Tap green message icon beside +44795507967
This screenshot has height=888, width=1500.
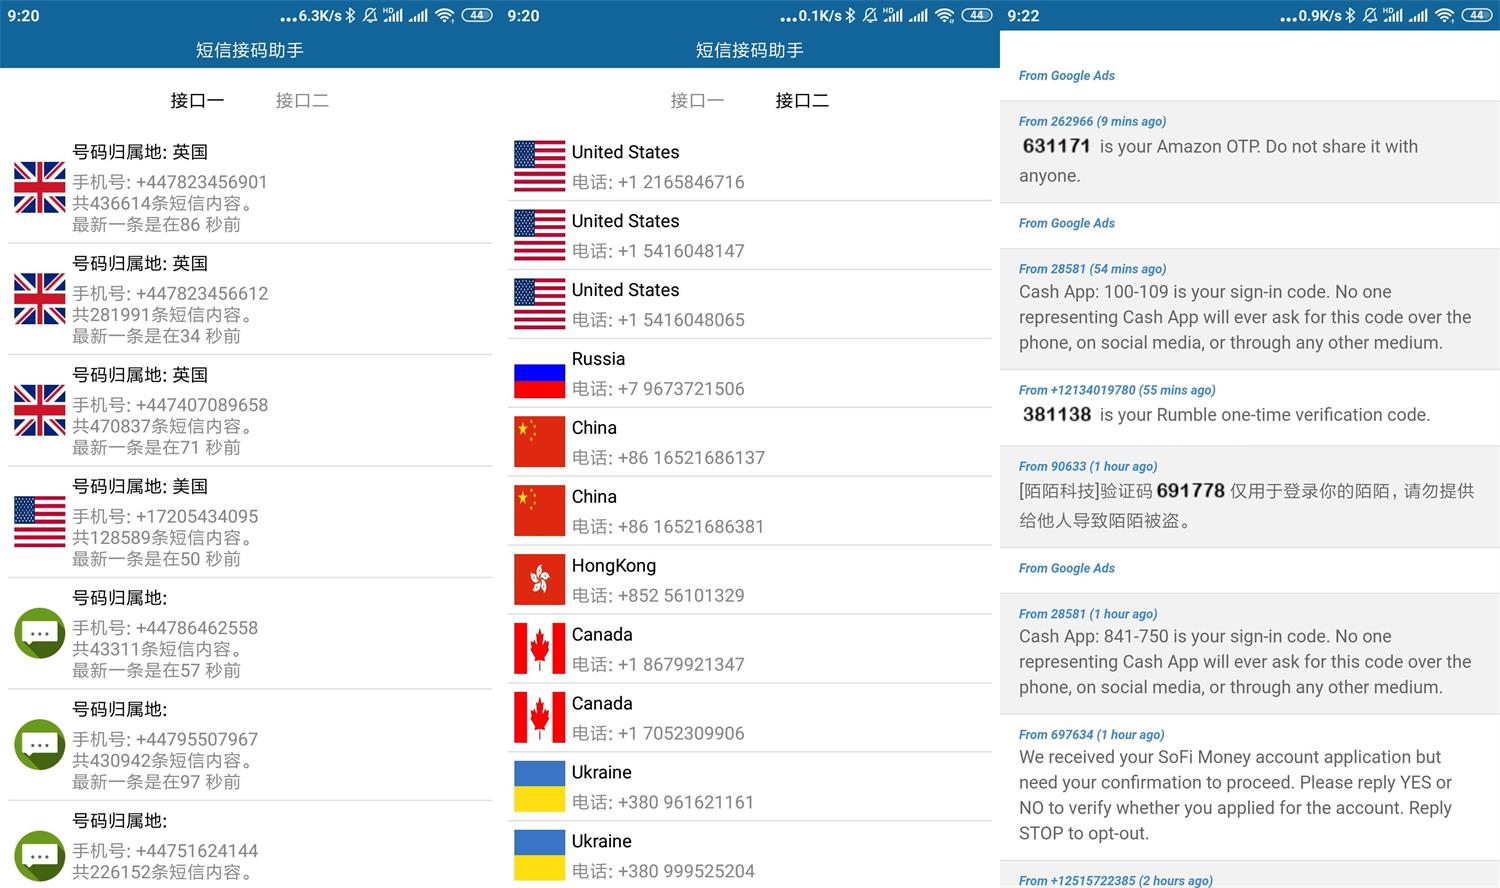click(40, 745)
